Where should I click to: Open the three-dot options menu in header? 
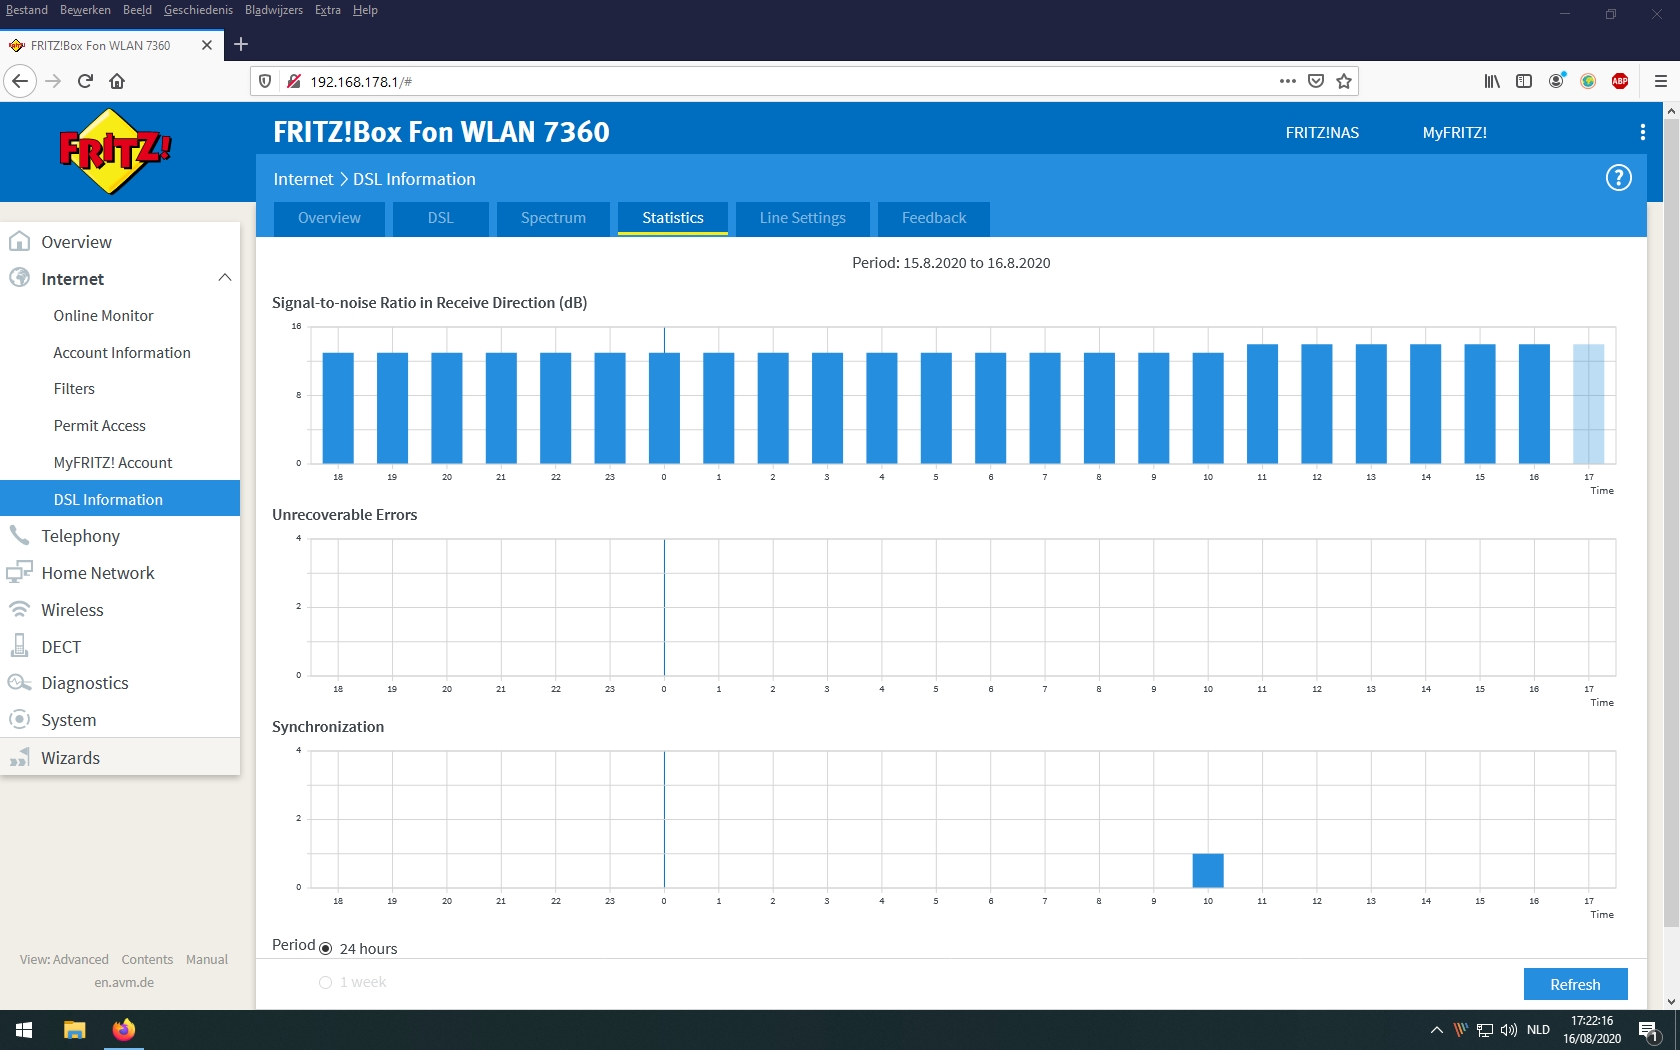[x=1642, y=132]
